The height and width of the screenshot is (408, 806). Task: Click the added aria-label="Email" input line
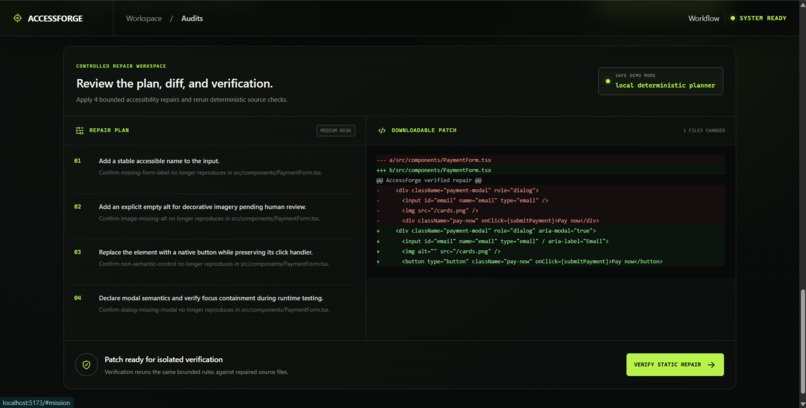tap(551, 241)
